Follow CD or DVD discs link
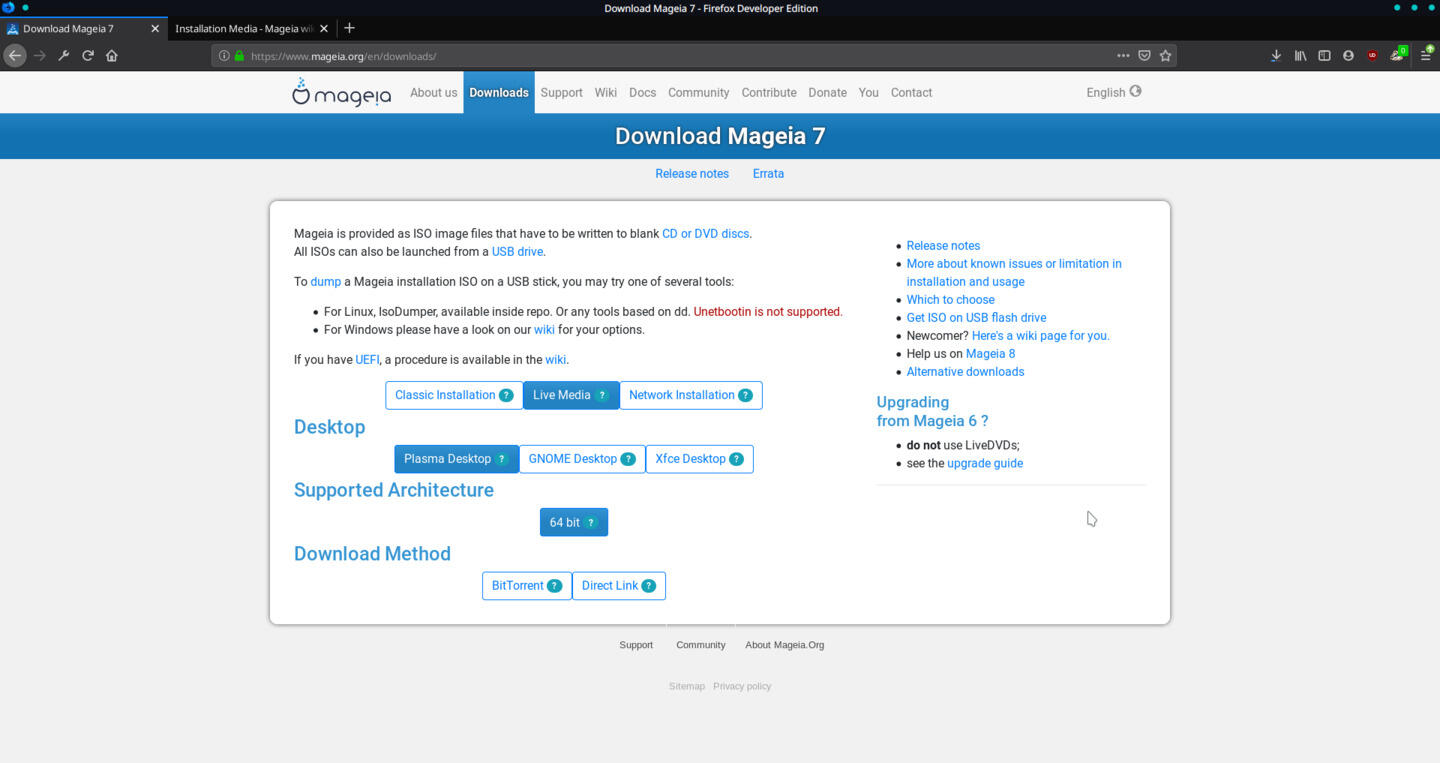The image size is (1440, 763). 705,234
